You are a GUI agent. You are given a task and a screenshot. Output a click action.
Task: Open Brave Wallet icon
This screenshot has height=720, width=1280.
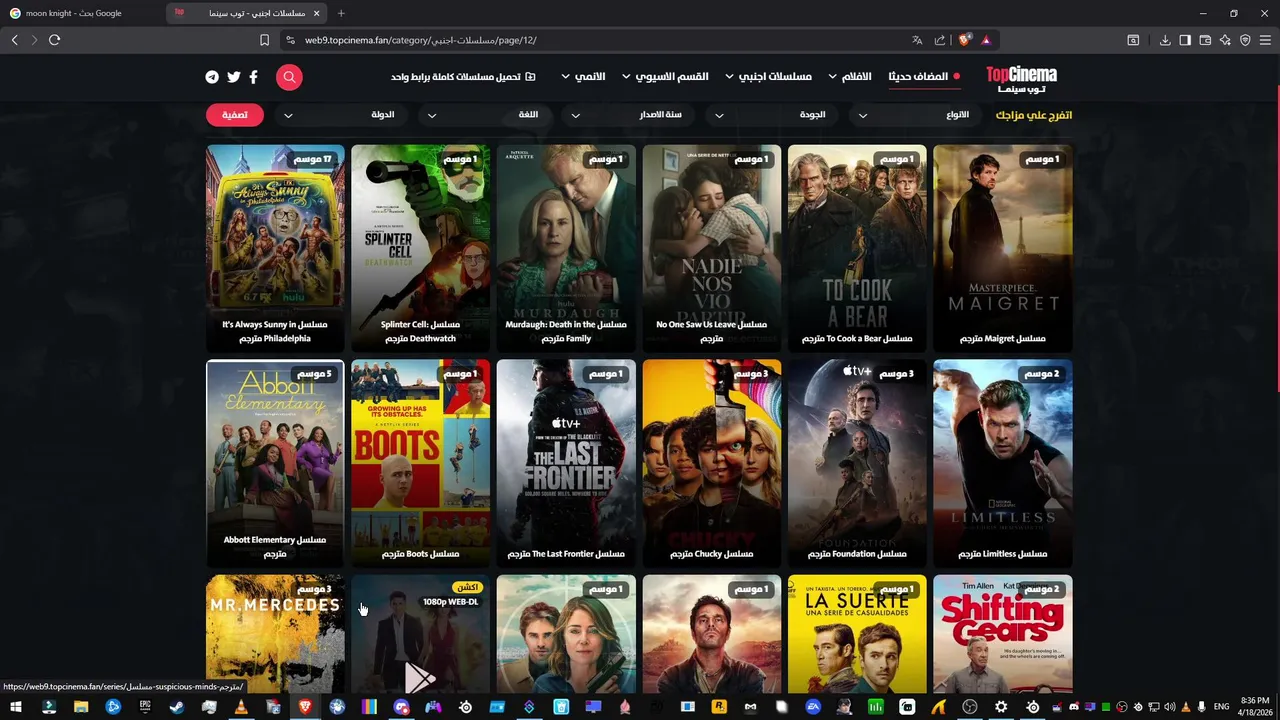(x=1205, y=40)
